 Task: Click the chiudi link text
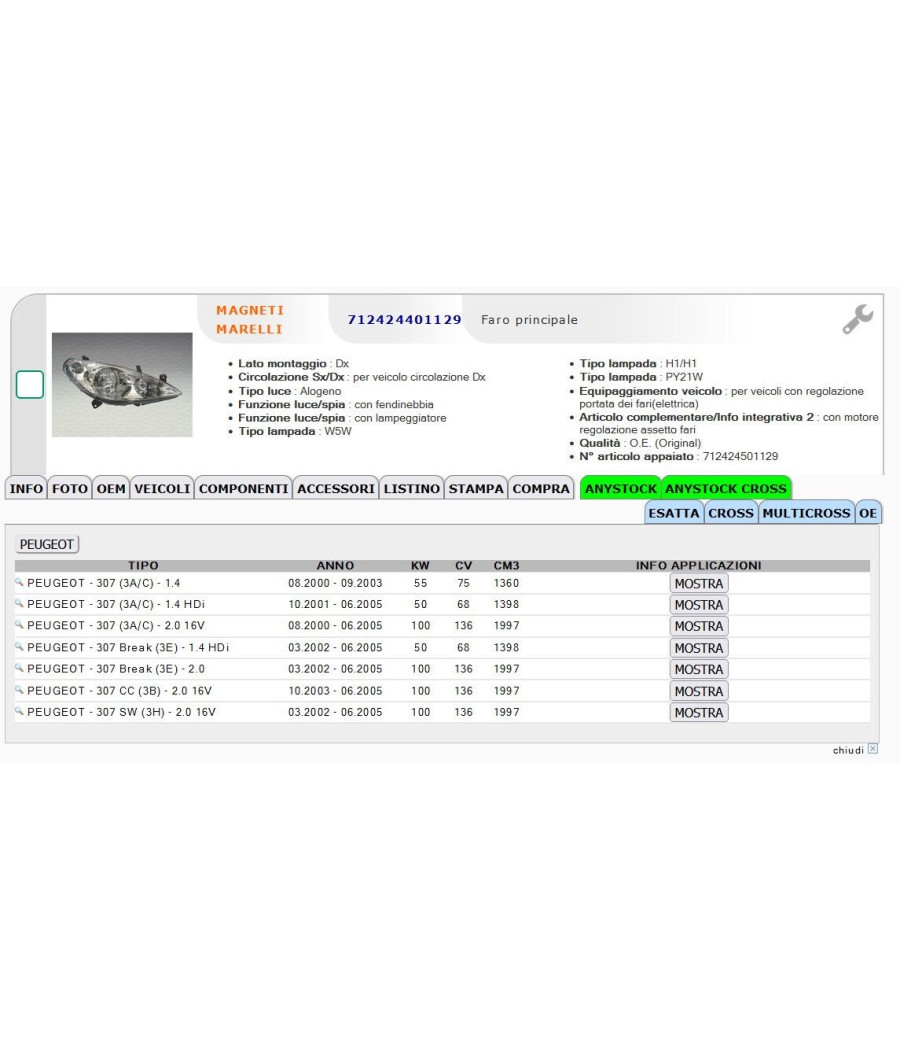pos(848,750)
